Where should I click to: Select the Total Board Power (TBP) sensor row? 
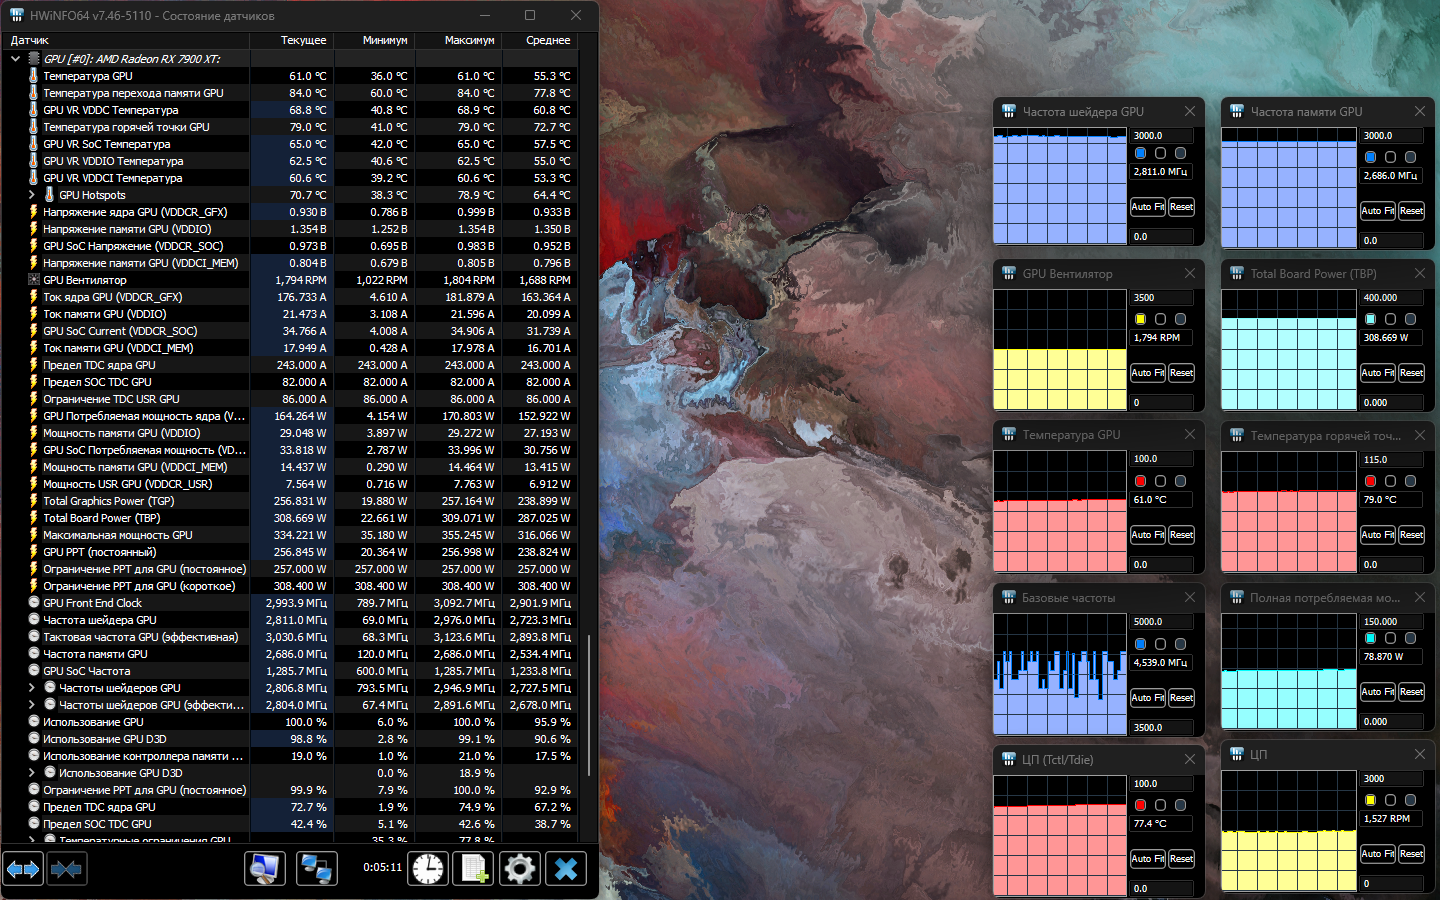pyautogui.click(x=290, y=518)
